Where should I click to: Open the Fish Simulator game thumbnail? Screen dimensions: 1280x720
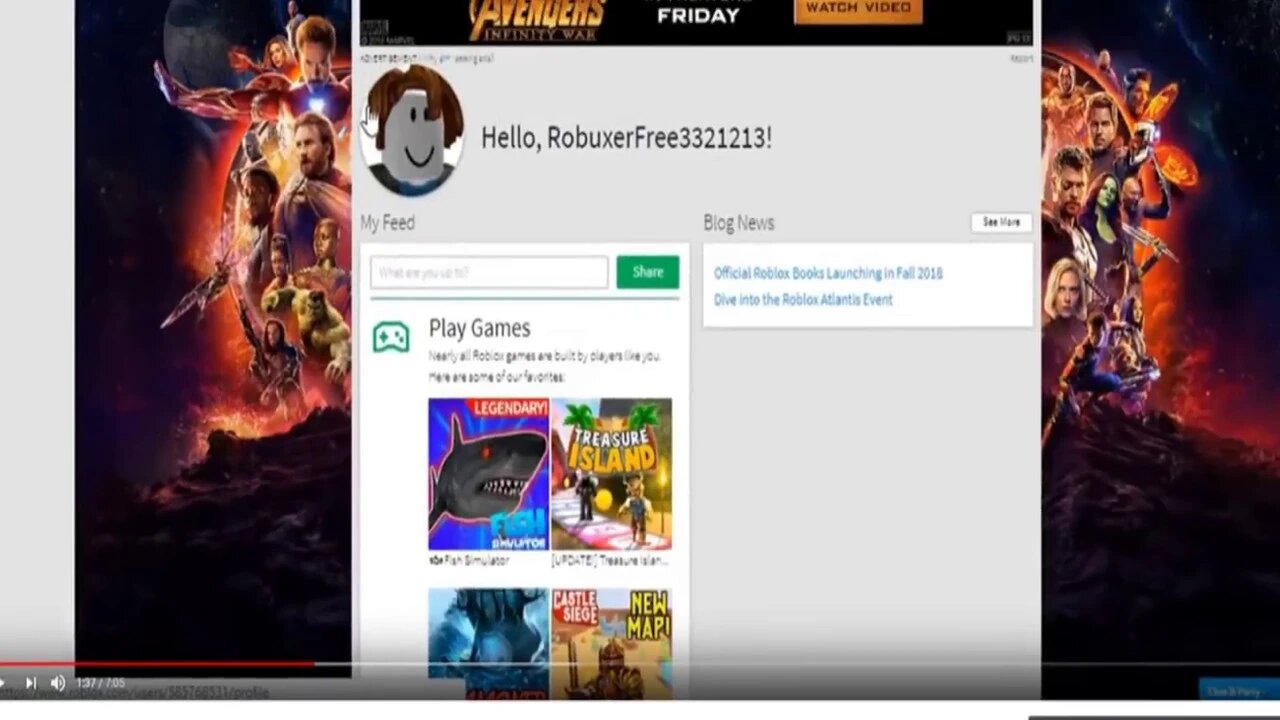click(488, 474)
